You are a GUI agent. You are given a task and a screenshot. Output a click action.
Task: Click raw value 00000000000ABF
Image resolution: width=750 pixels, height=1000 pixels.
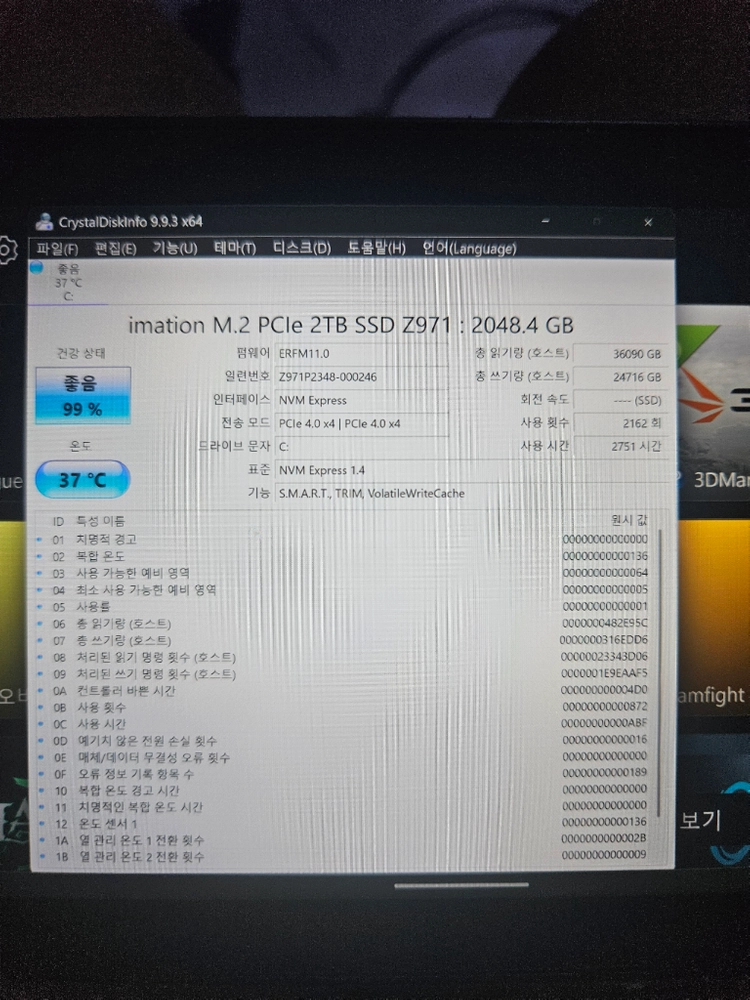pyautogui.click(x=604, y=723)
